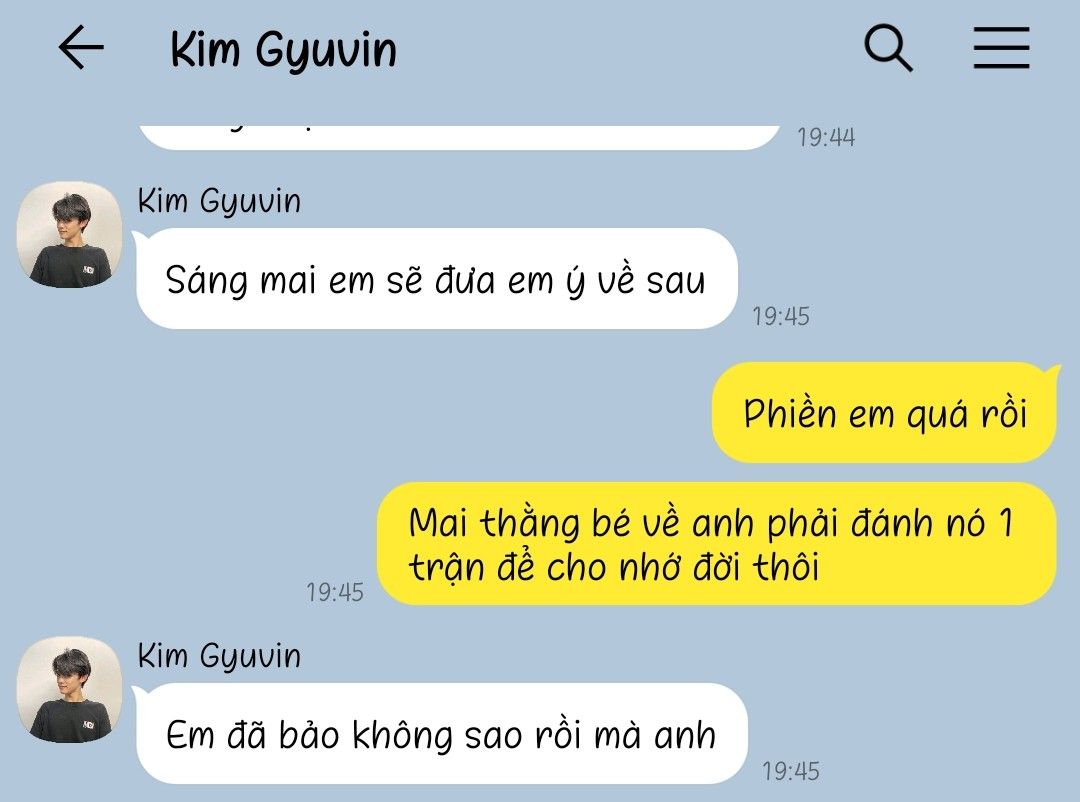The height and width of the screenshot is (802, 1080).
Task: Open the hamburger menu icon
Action: (1001, 48)
